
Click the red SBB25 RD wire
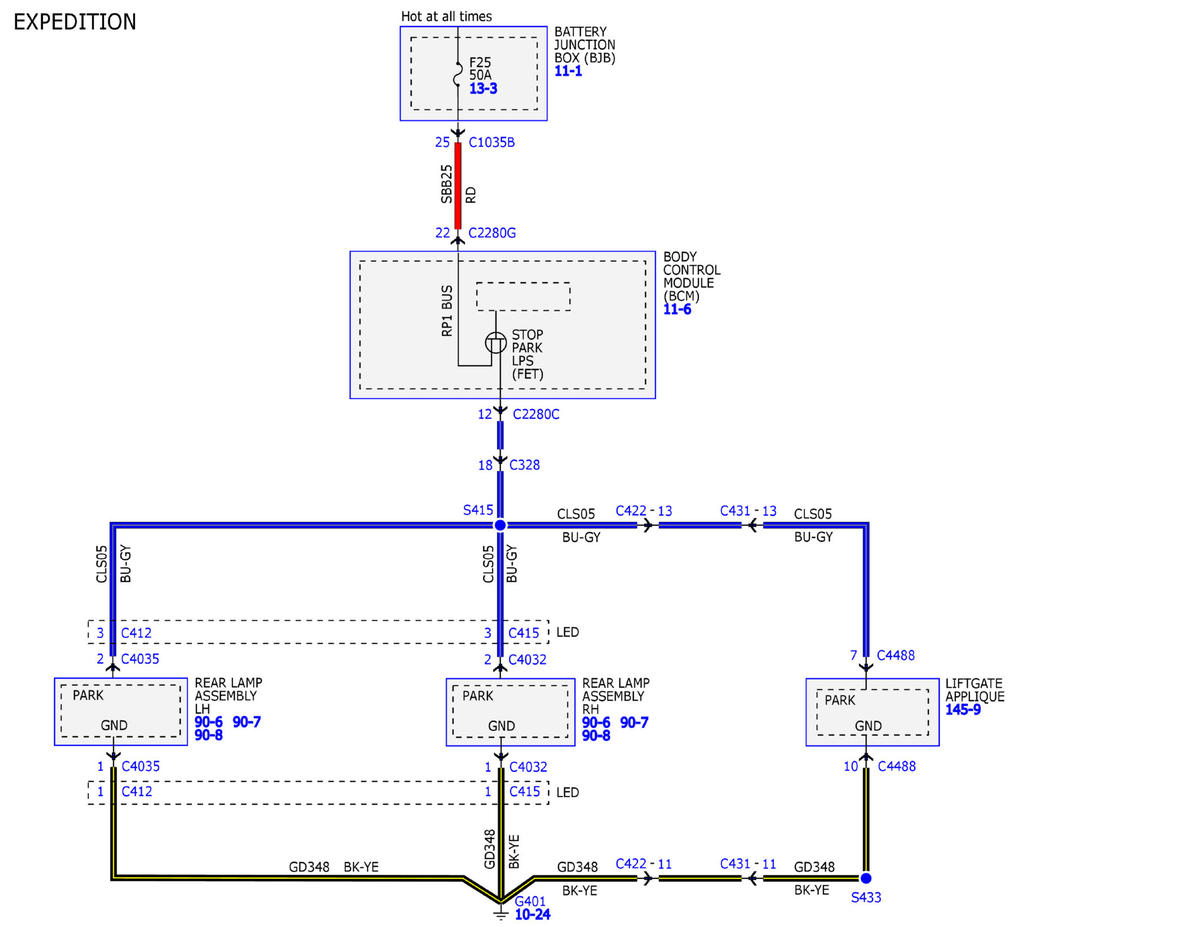coord(458,187)
